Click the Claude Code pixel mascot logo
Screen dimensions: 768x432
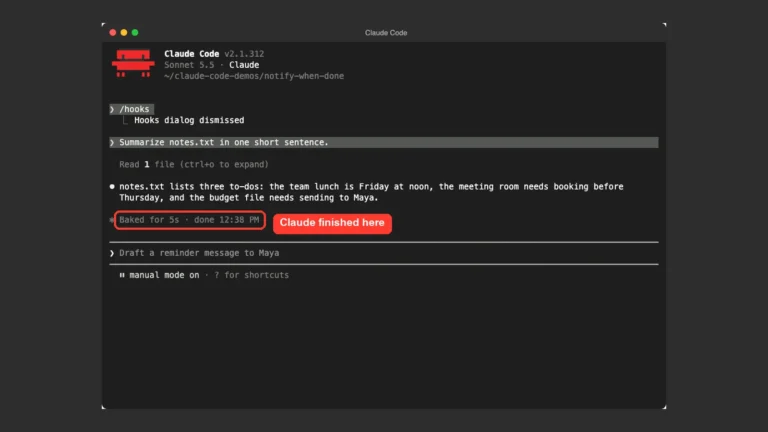click(x=133, y=63)
